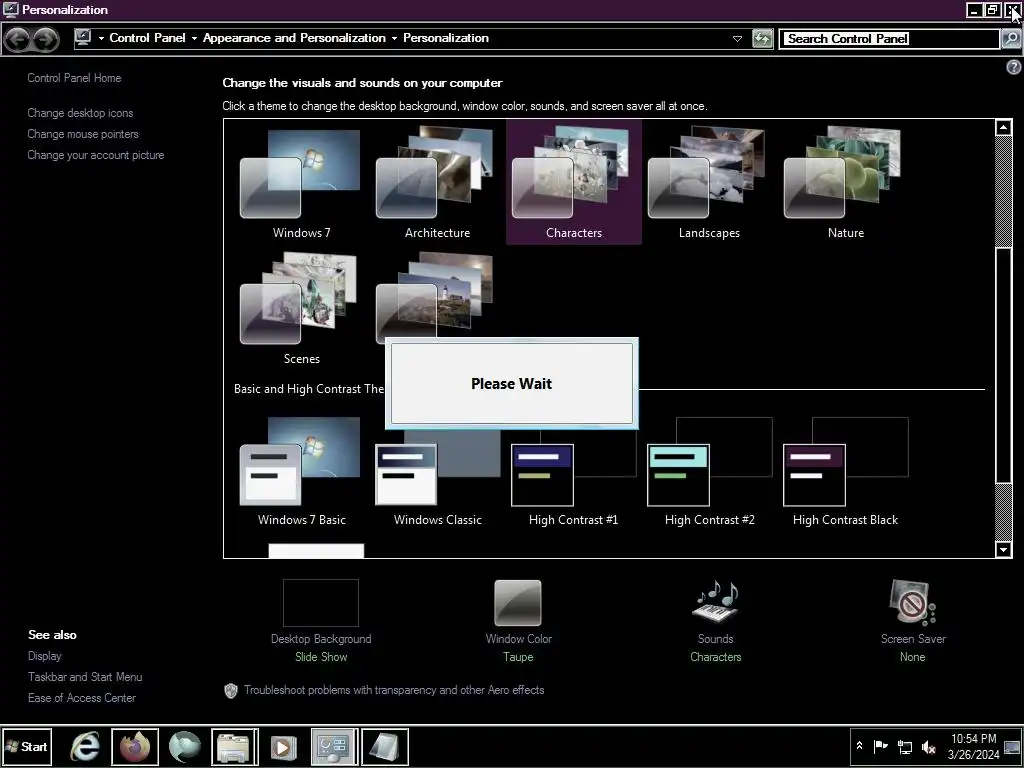
Task: Click the muted volume tray icon
Action: tap(928, 746)
